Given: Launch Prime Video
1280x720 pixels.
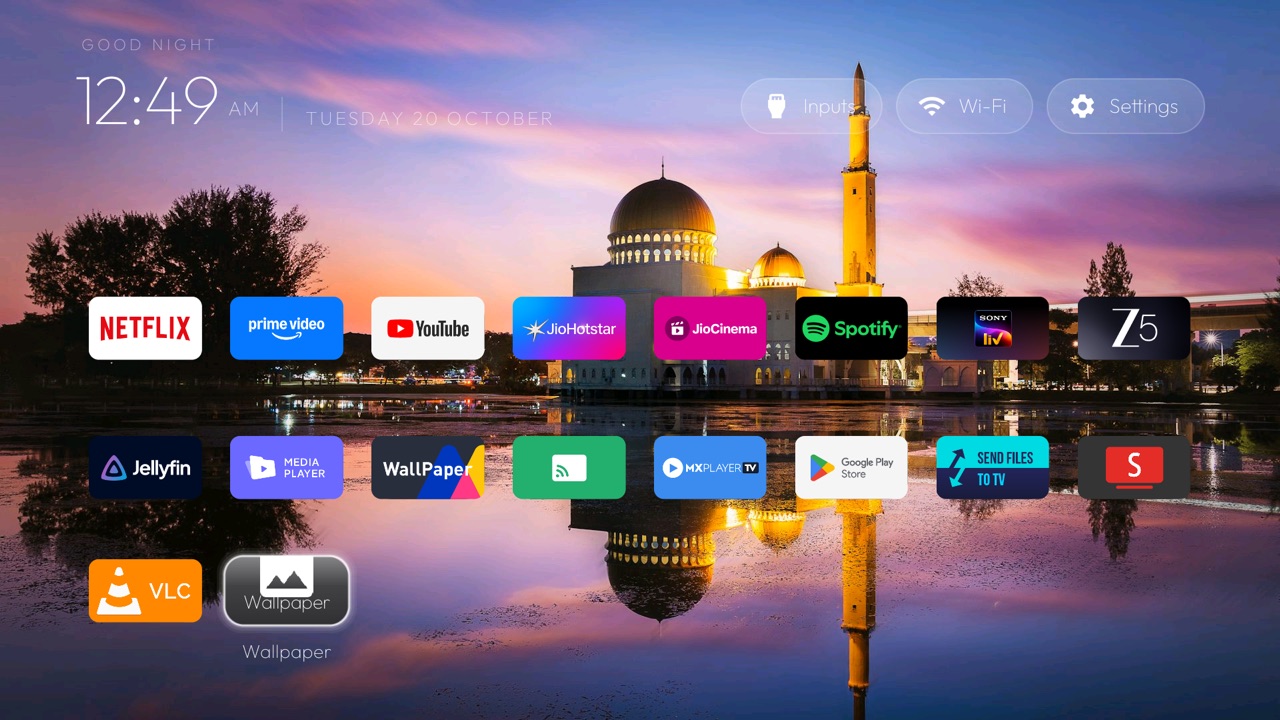Looking at the screenshot, I should (286, 328).
